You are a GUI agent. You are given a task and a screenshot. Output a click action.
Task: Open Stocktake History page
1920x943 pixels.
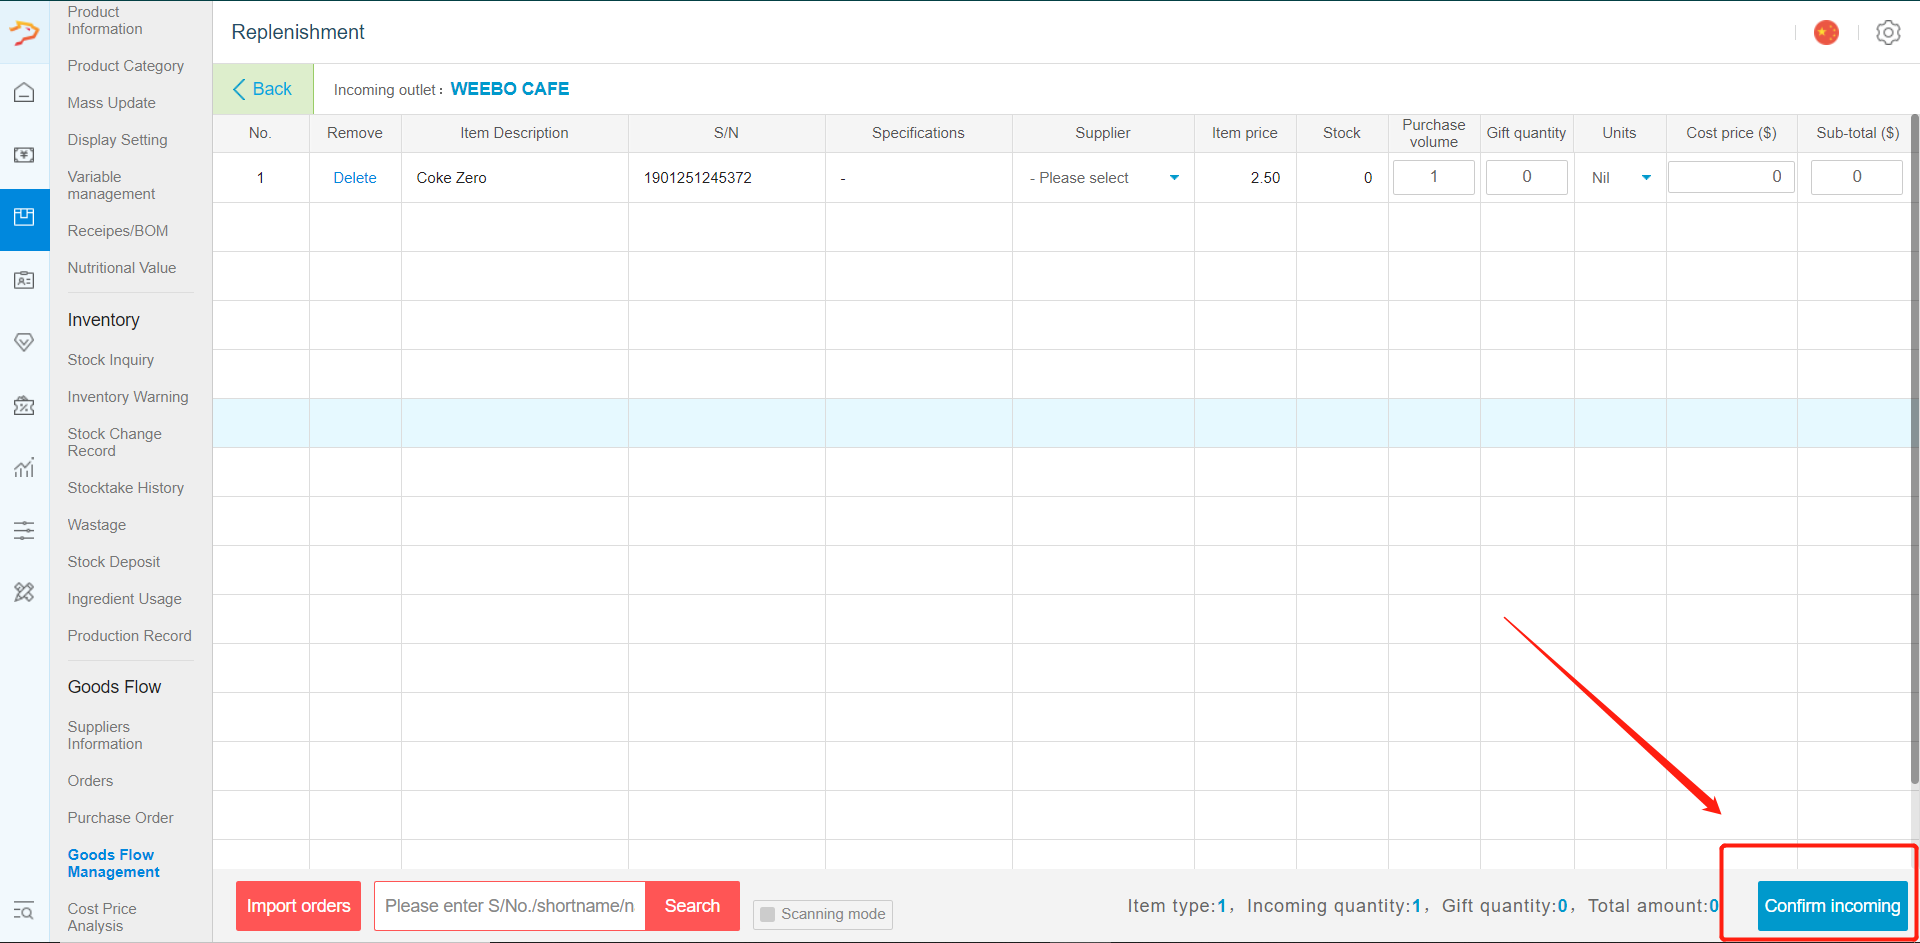126,488
